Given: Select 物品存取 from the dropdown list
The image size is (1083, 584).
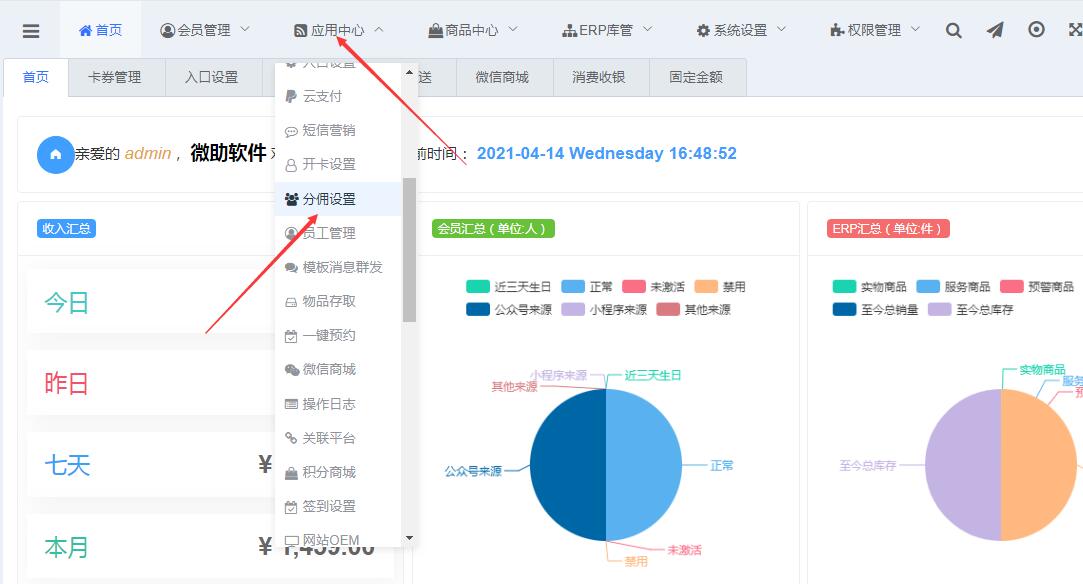Looking at the screenshot, I should [338, 302].
